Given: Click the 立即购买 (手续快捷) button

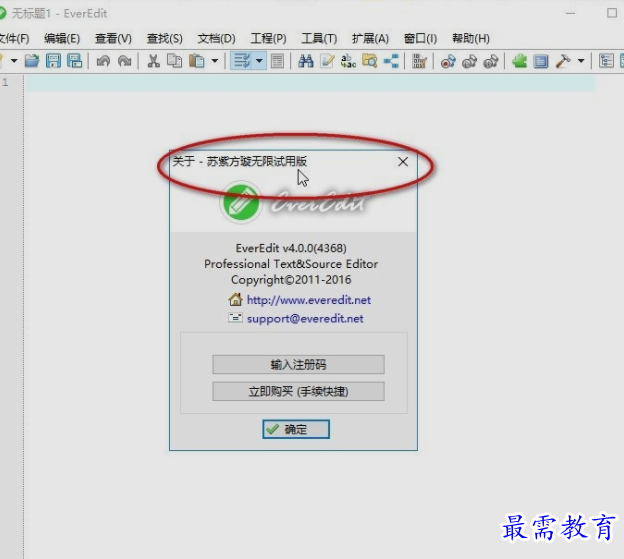Looking at the screenshot, I should tap(298, 391).
